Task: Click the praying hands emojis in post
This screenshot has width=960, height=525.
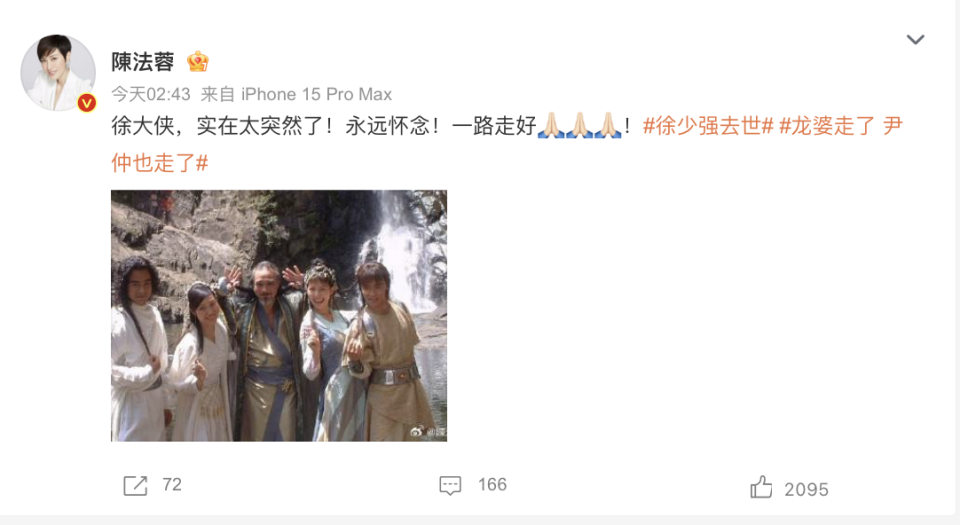Action: pyautogui.click(x=579, y=125)
